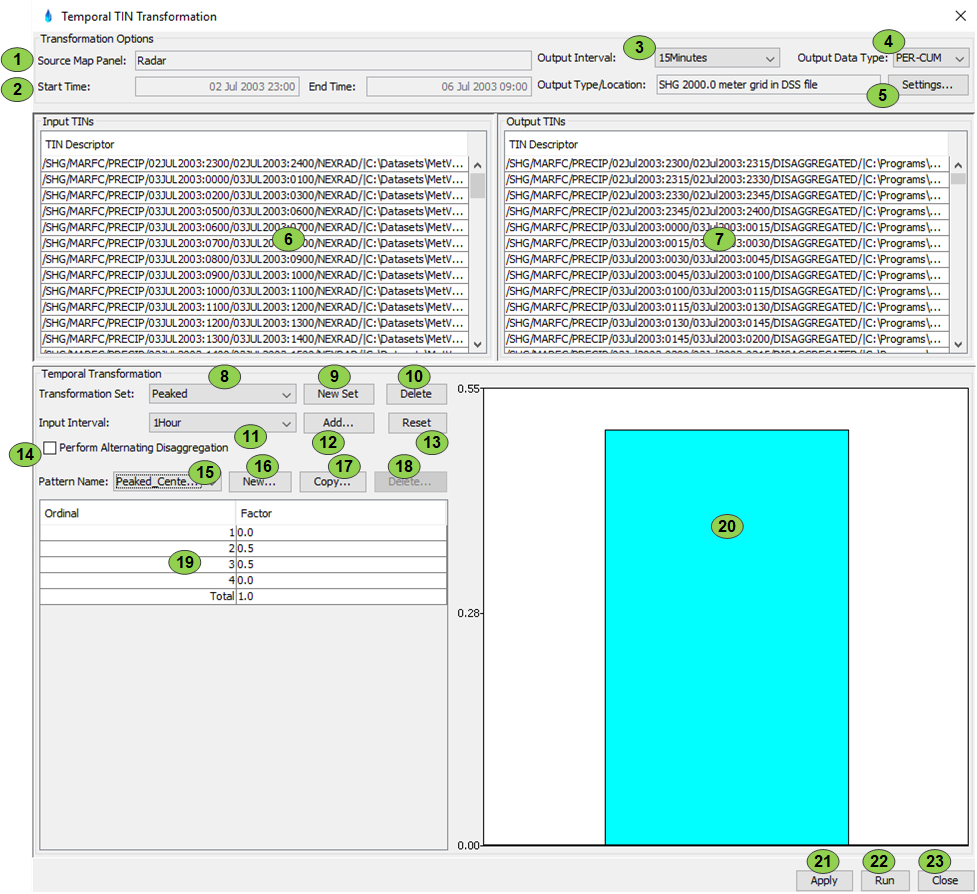977x894 pixels.
Task: Click the Close button at bottom
Action: (945, 880)
